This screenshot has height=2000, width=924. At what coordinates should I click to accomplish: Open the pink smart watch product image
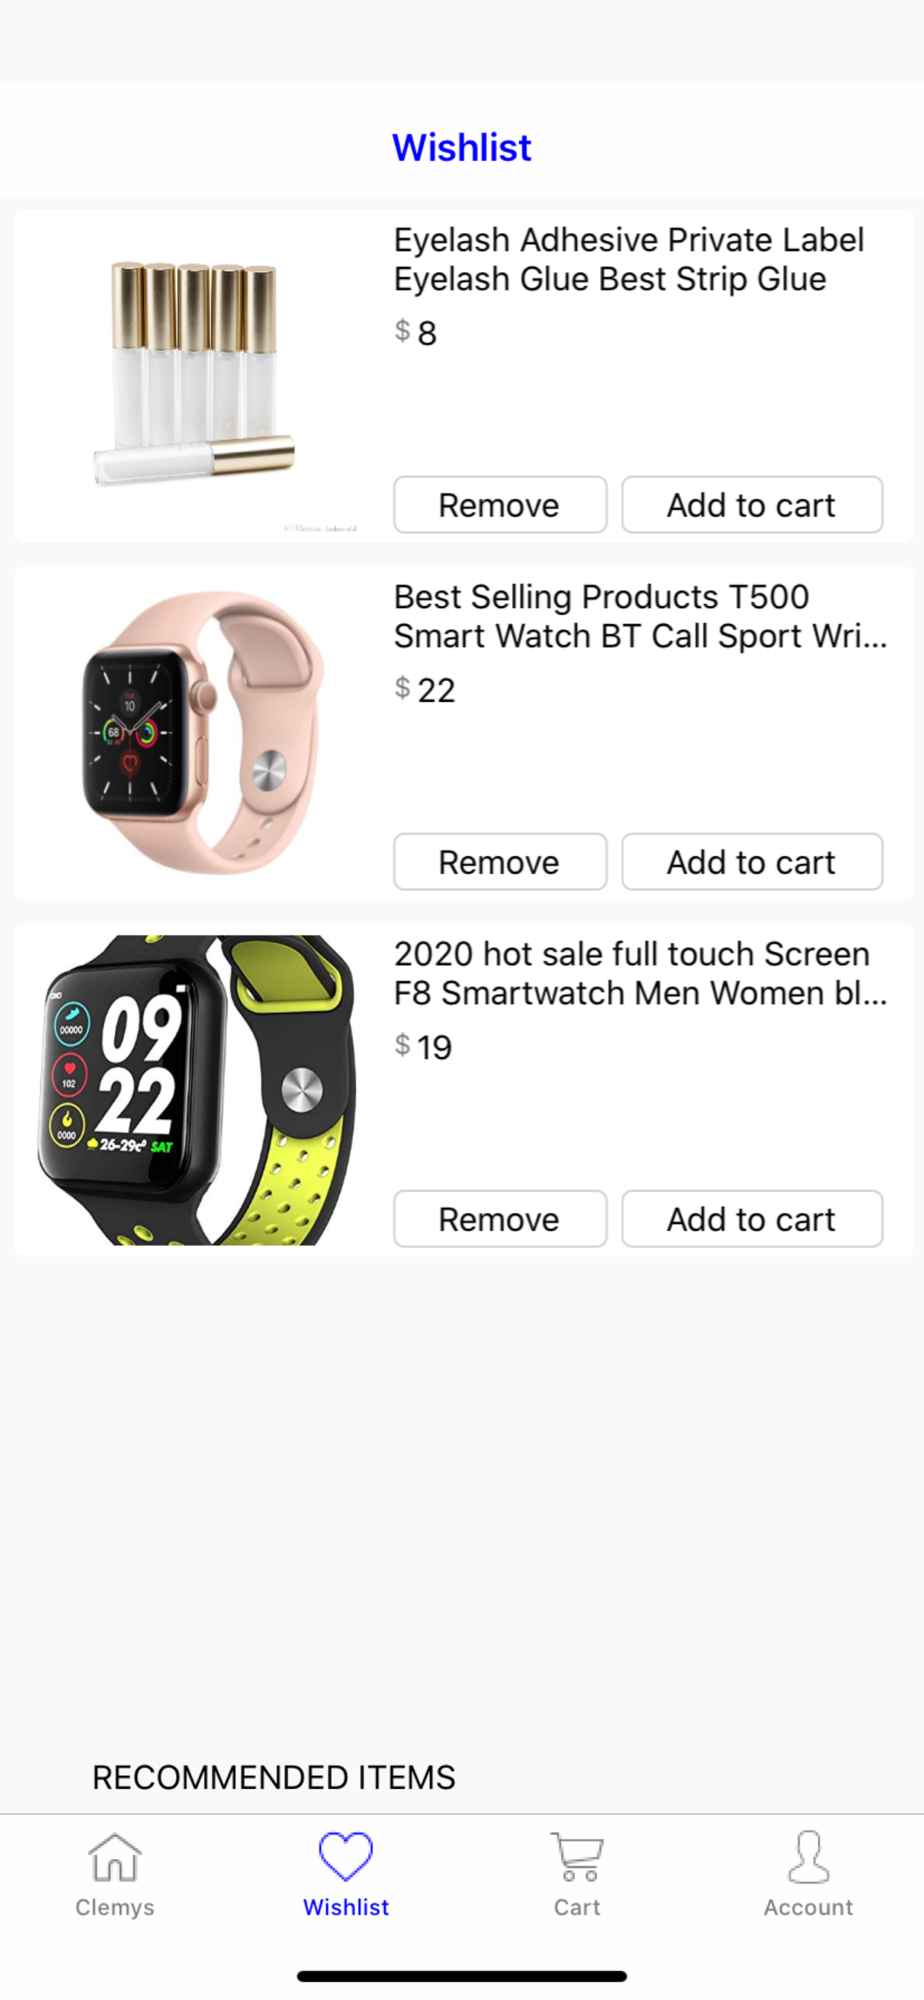[202, 733]
